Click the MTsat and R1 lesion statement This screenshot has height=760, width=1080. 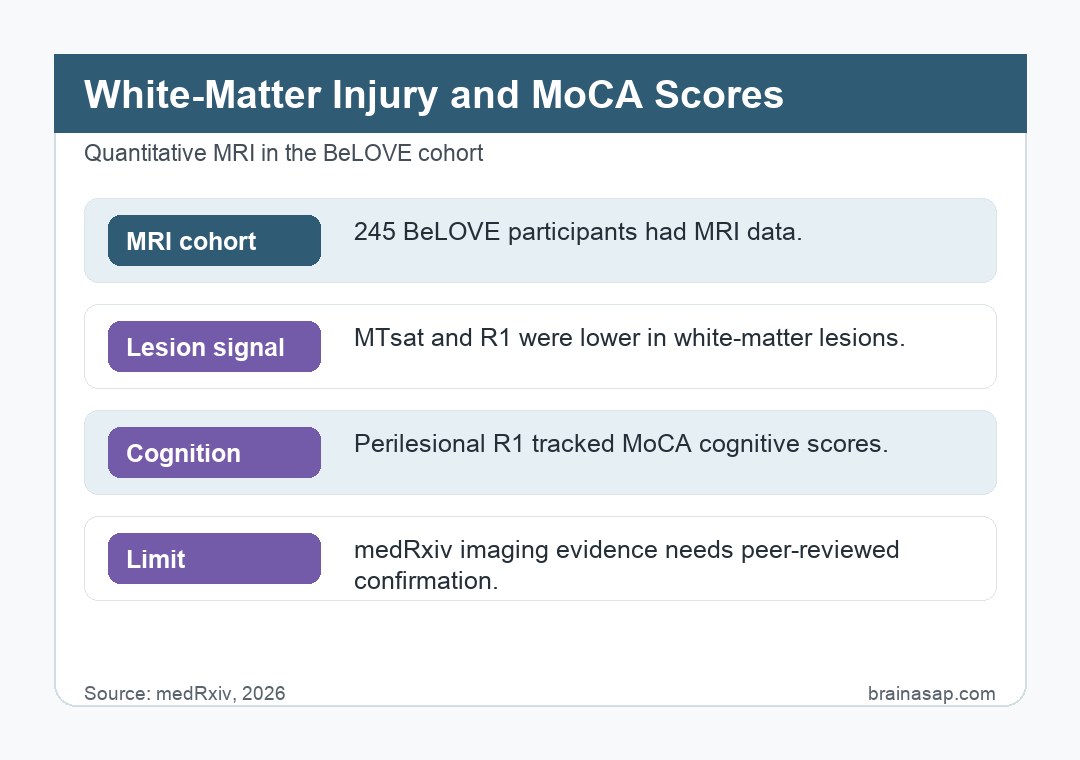(630, 338)
